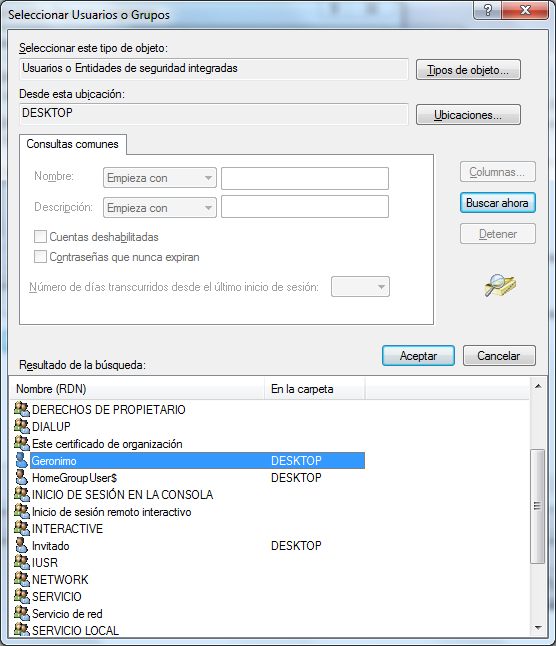The image size is (556, 646).
Task: Click the question mark help icon
Action: (488, 10)
